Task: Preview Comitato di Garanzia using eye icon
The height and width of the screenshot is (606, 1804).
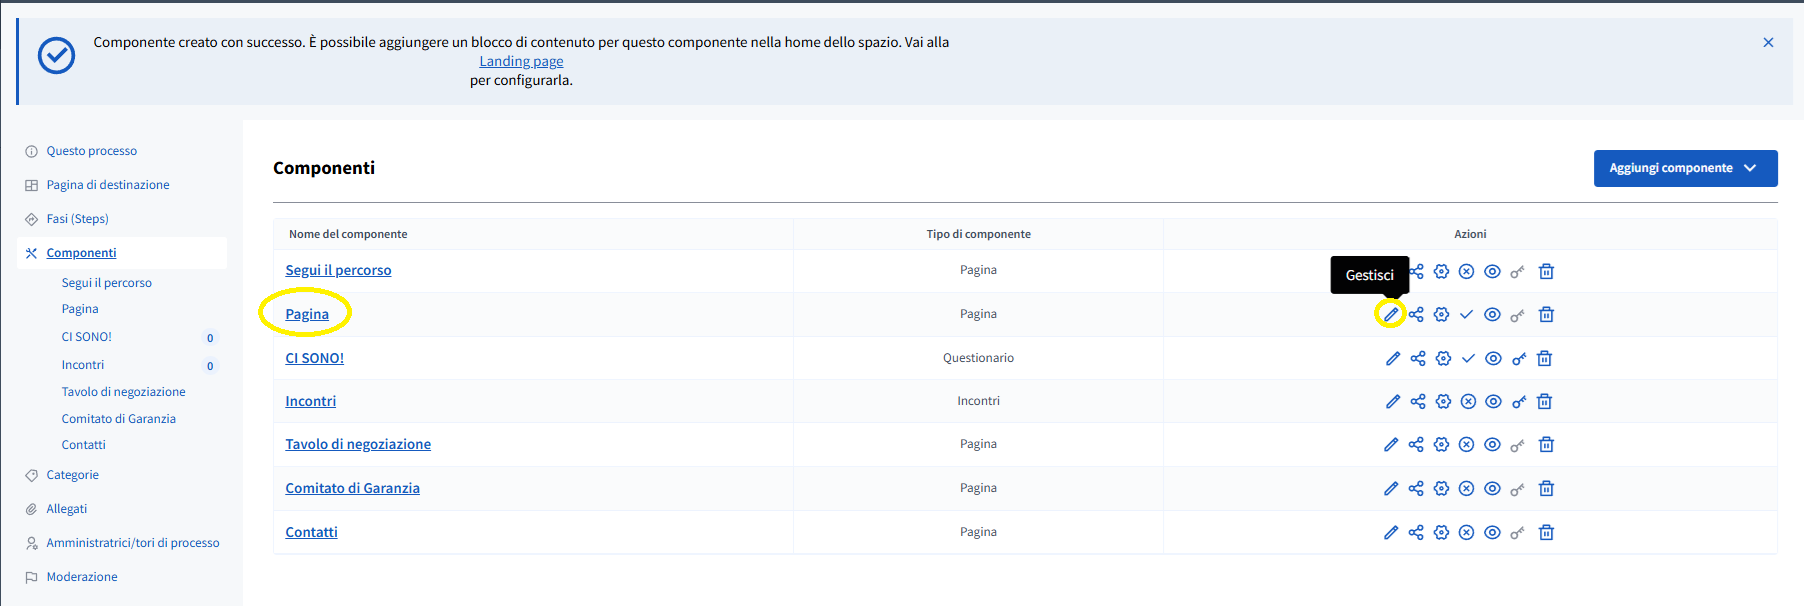Action: click(1492, 488)
